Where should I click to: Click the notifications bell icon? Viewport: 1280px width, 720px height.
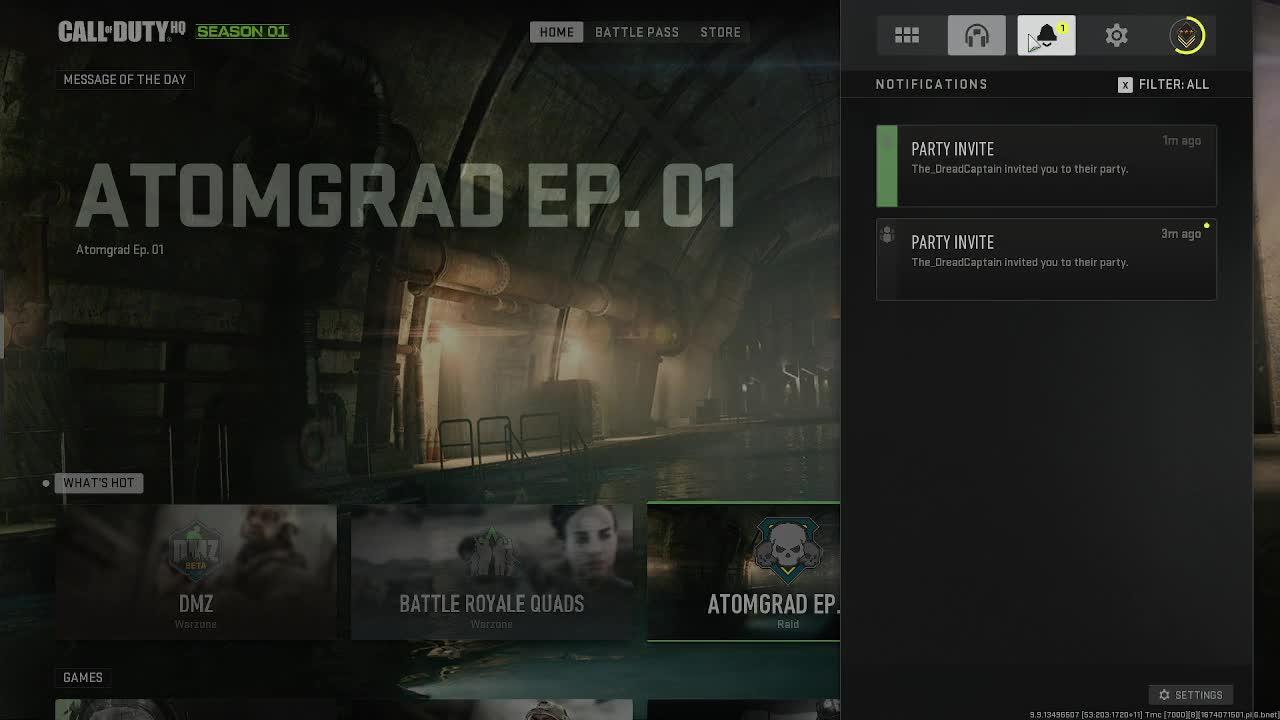tap(1046, 36)
